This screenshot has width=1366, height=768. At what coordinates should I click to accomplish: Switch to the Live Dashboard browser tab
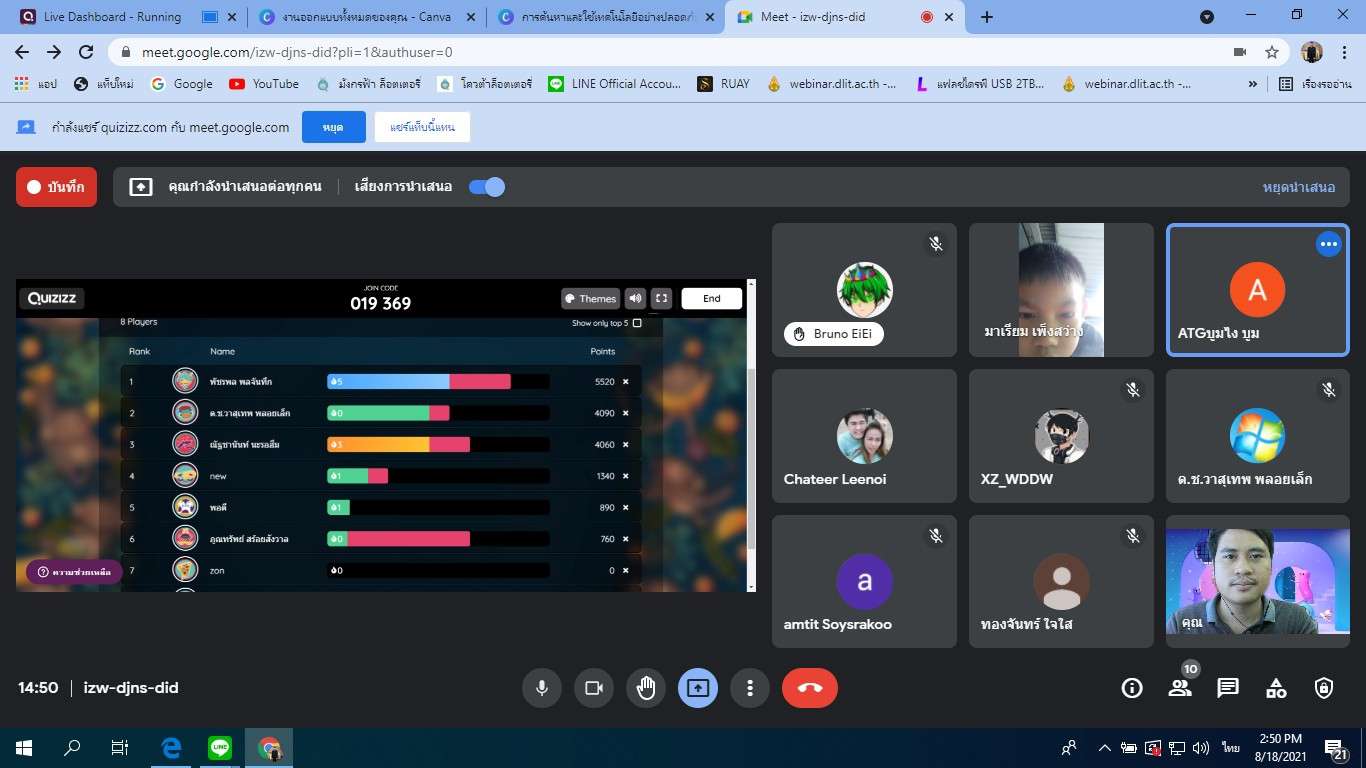[x=112, y=17]
